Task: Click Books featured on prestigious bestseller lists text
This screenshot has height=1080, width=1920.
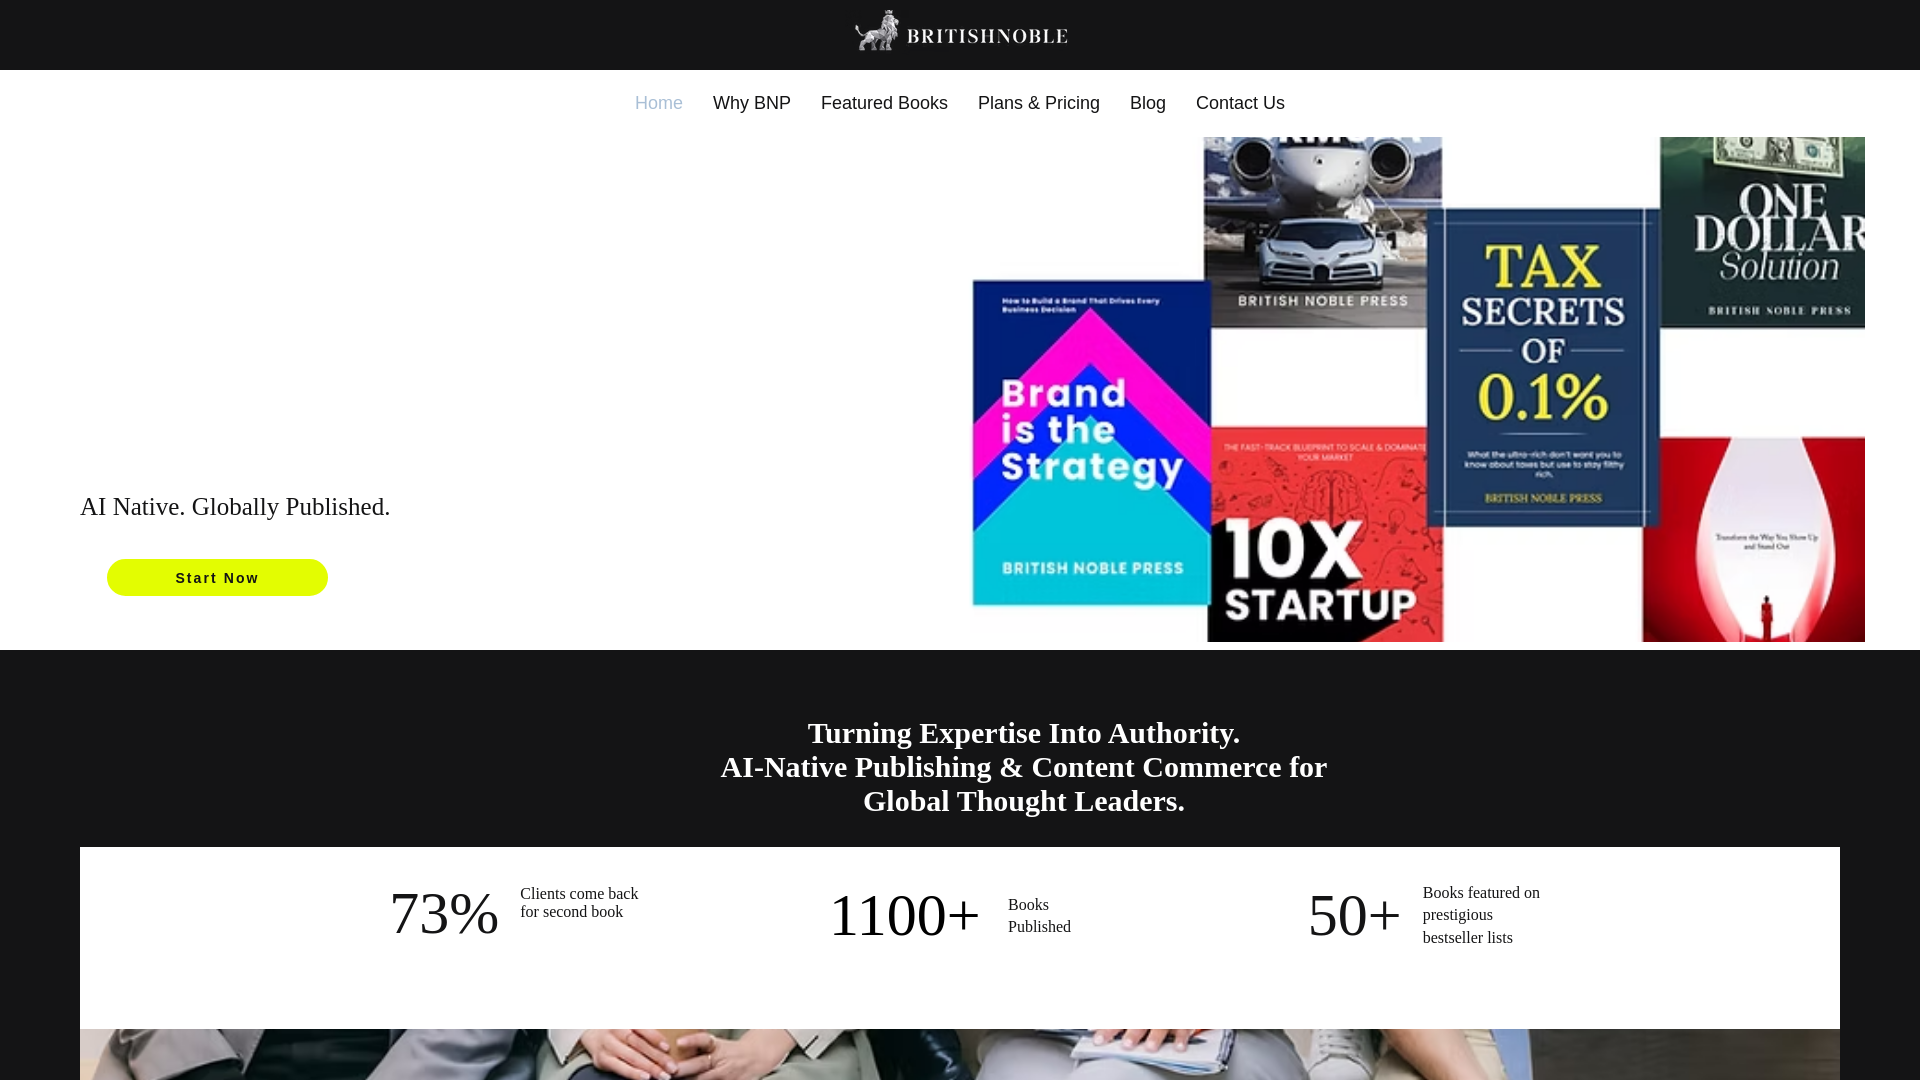Action: 1481,915
